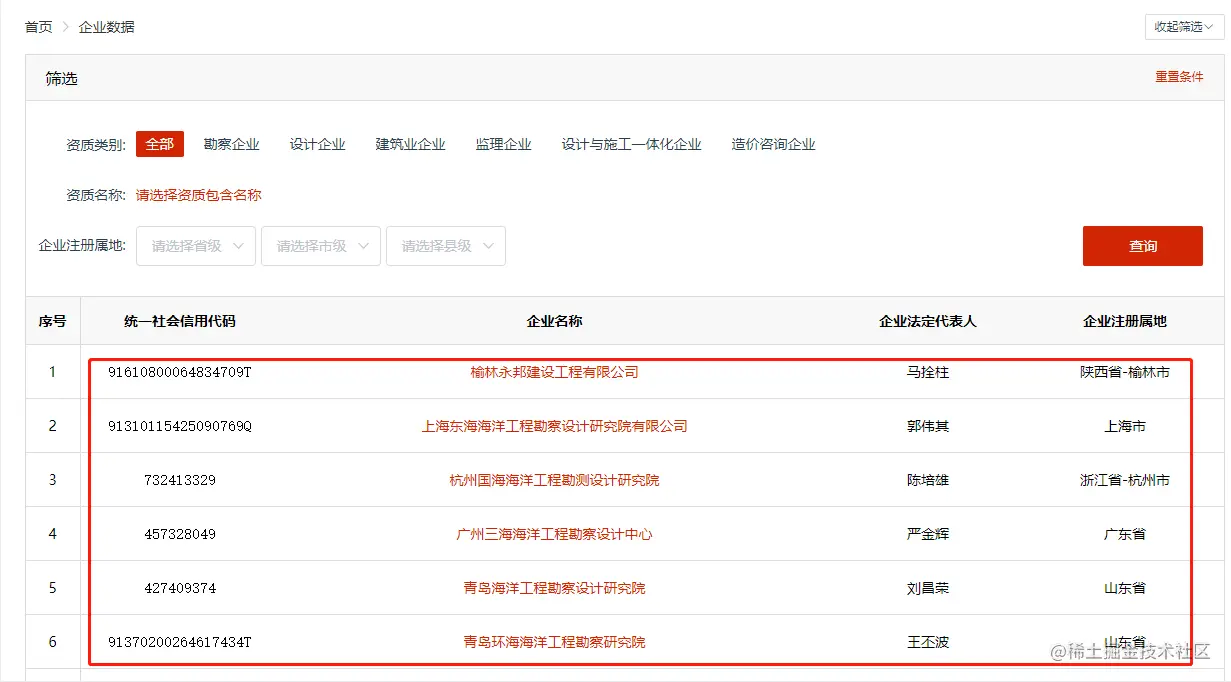1231x682 pixels.
Task: Click 重置条件 to reset filters
Action: coord(1180,77)
